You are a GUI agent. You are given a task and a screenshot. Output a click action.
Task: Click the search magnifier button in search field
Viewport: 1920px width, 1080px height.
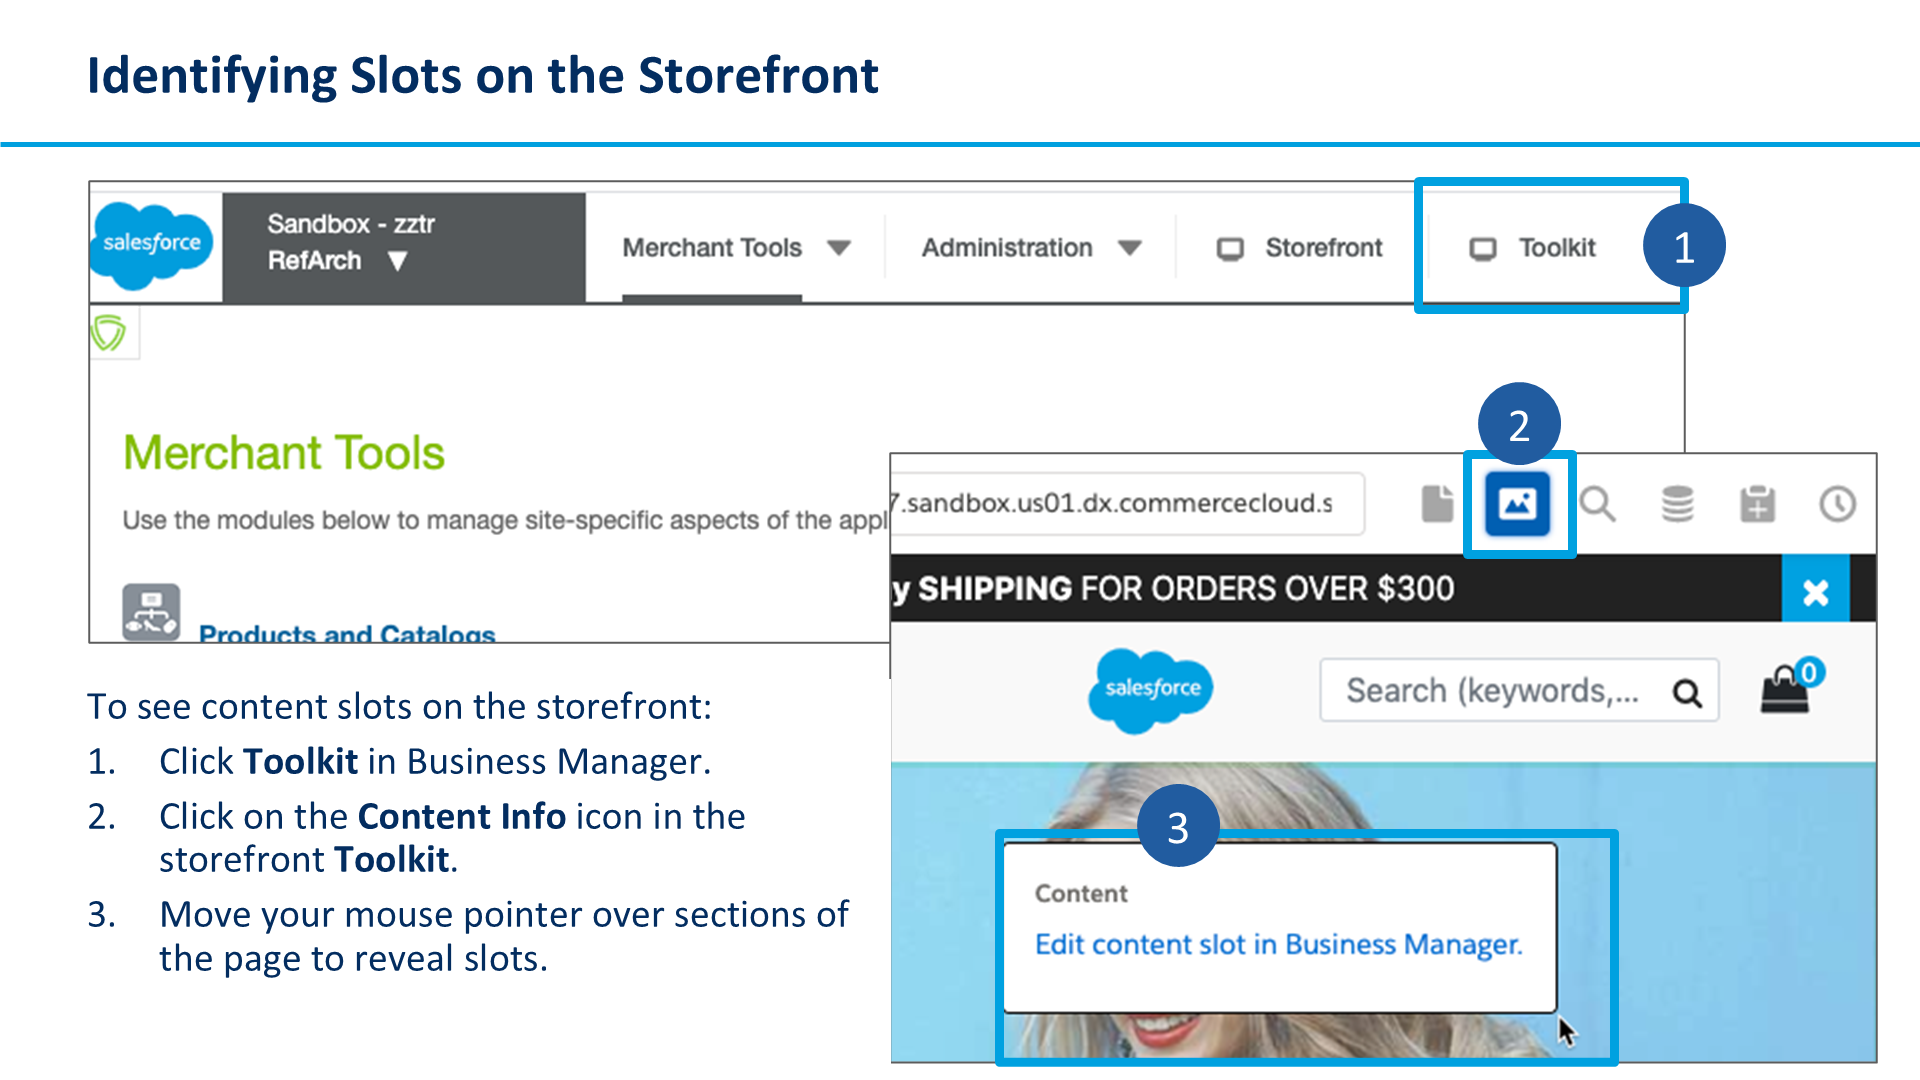point(1687,692)
